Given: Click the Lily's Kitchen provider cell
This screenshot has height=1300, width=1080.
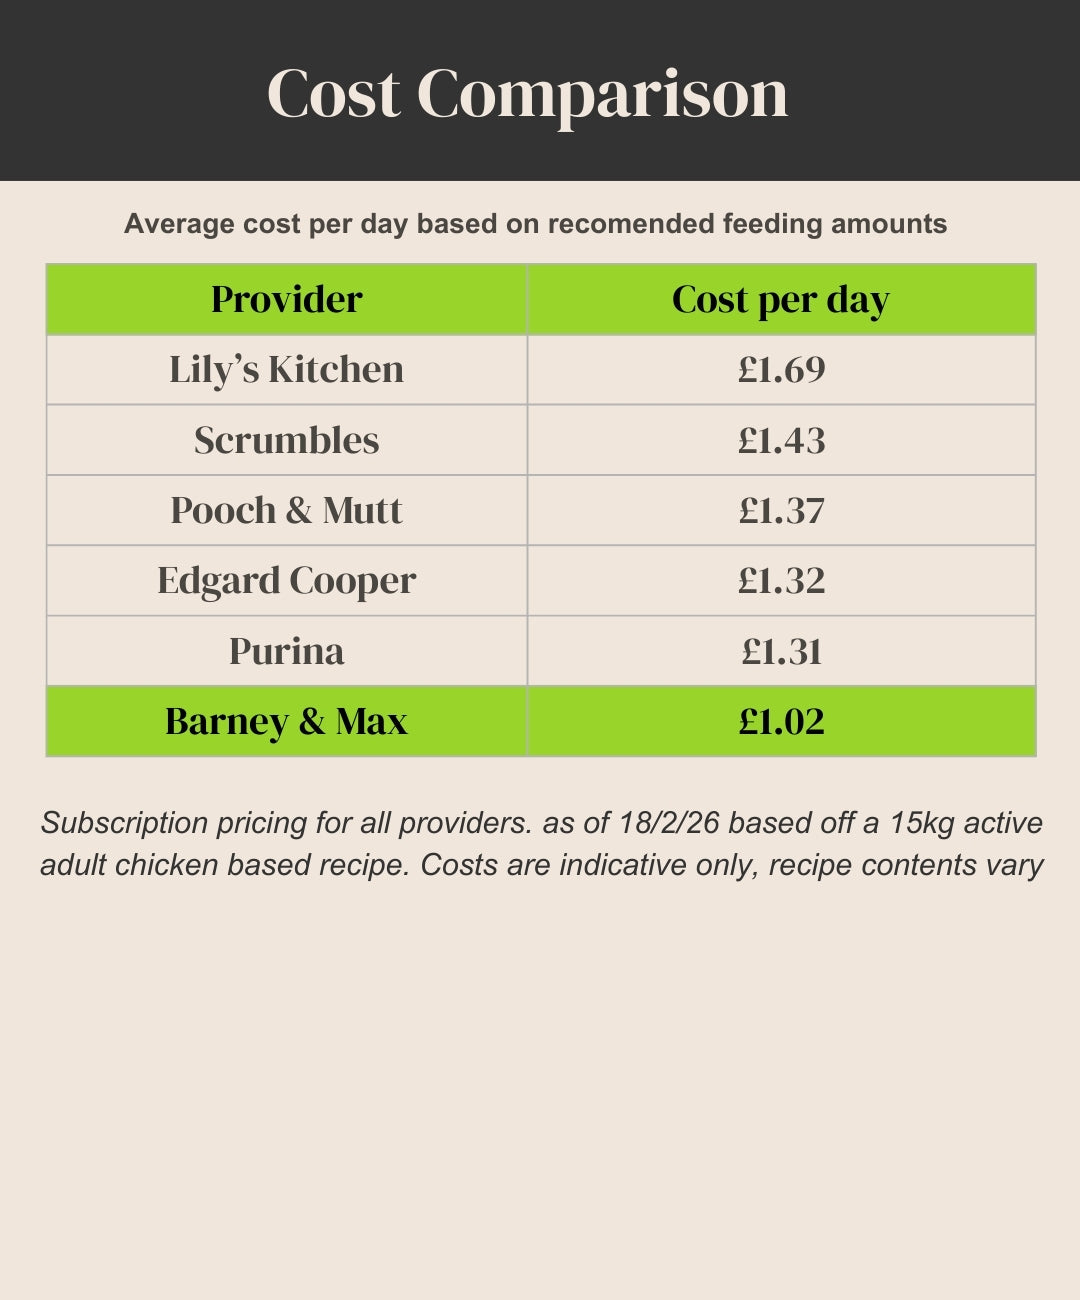Looking at the screenshot, I should click(x=286, y=369).
